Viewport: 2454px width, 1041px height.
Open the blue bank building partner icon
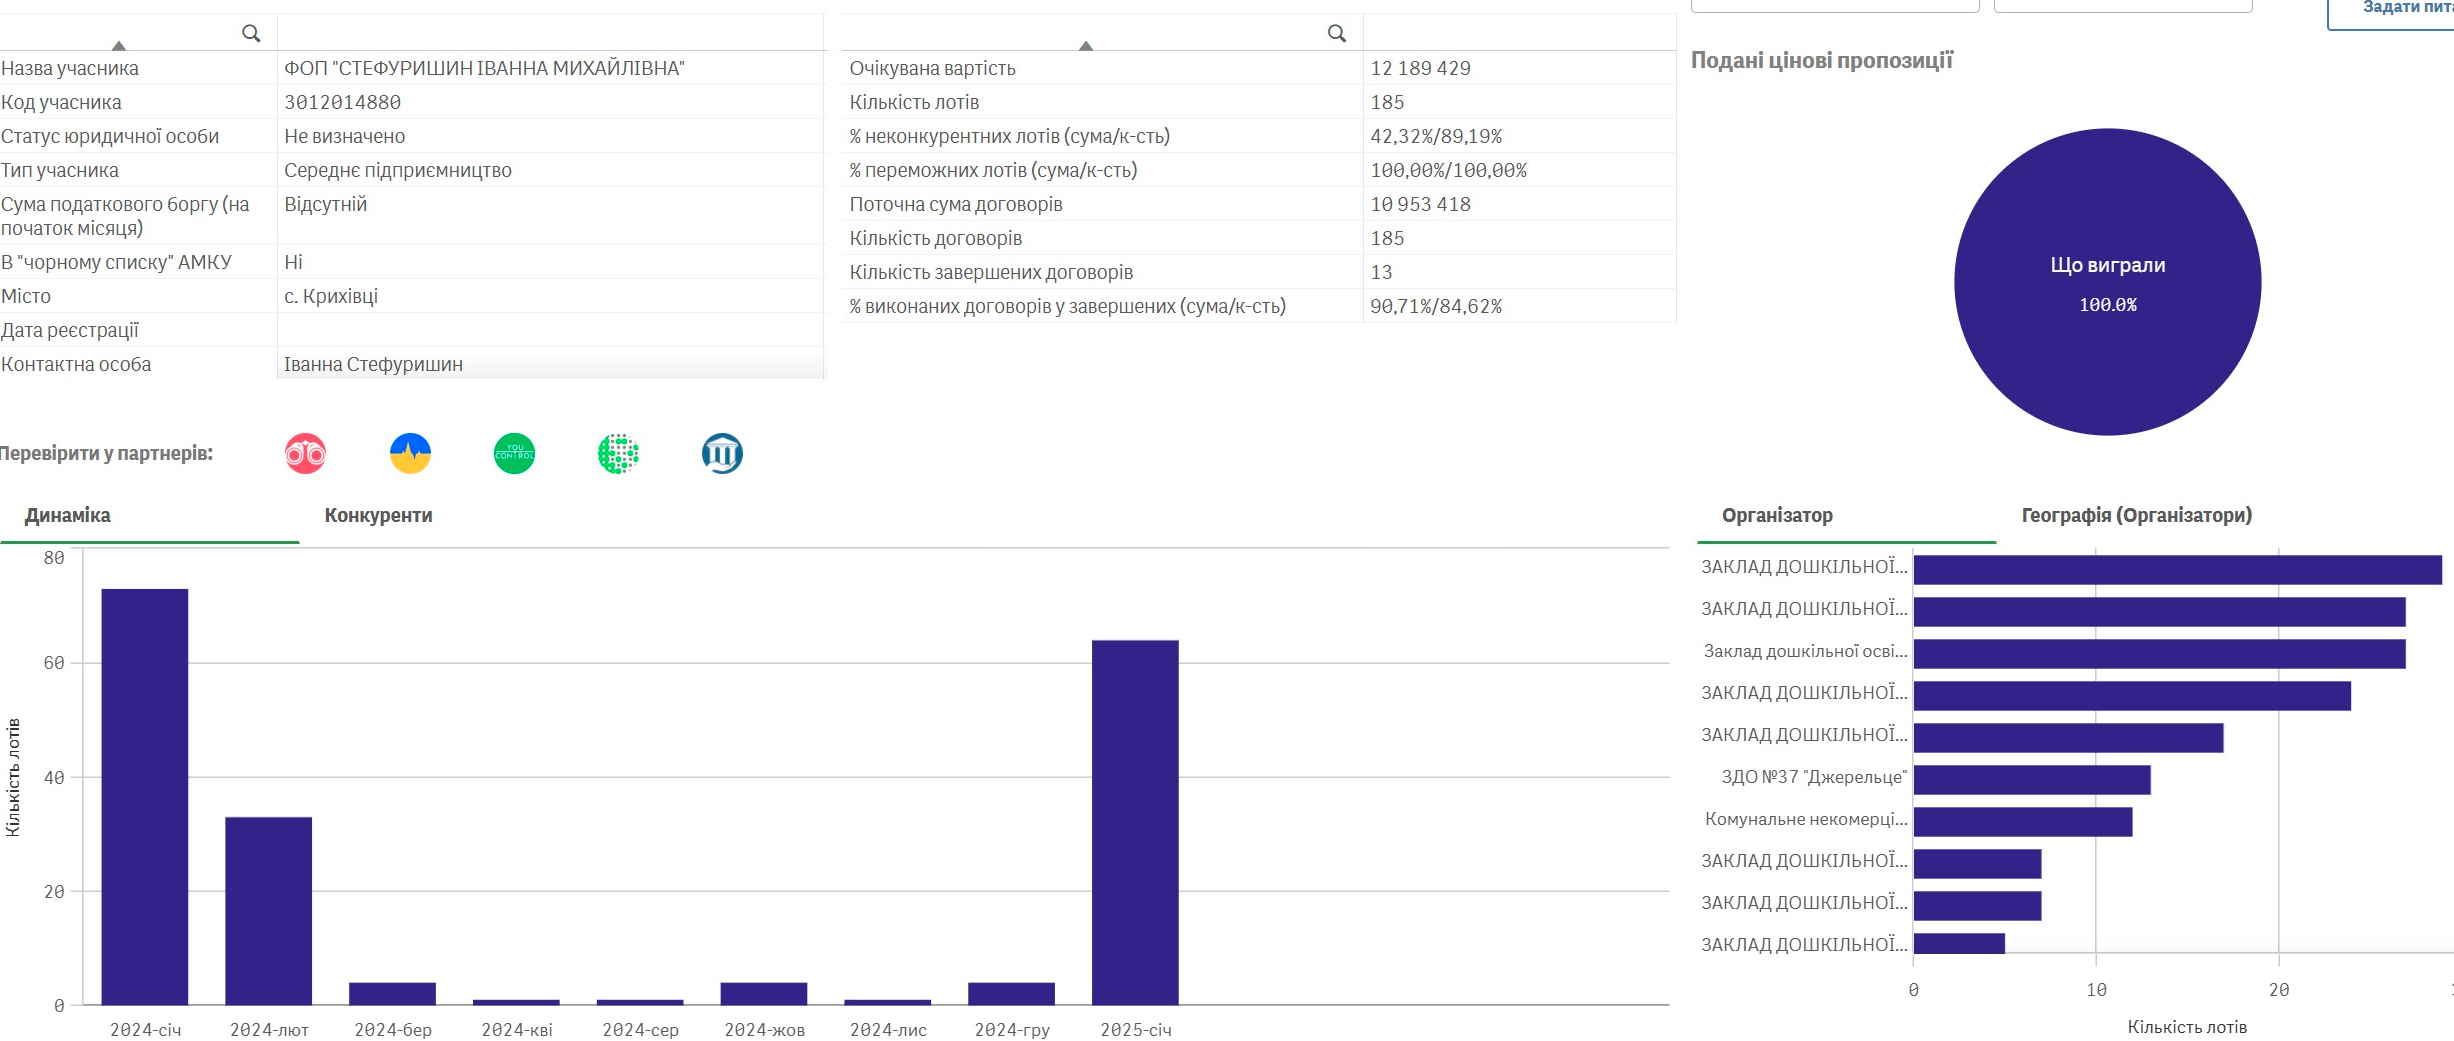(722, 454)
